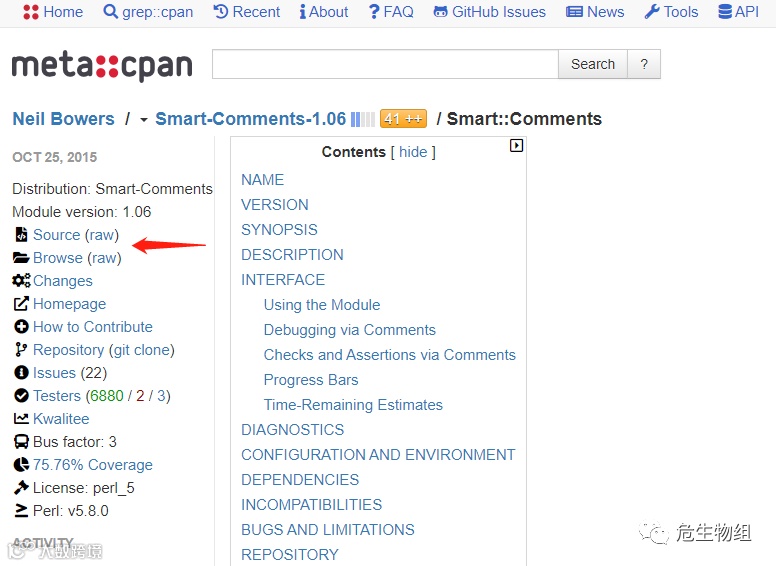
Task: Click the About info icon
Action: click(302, 12)
